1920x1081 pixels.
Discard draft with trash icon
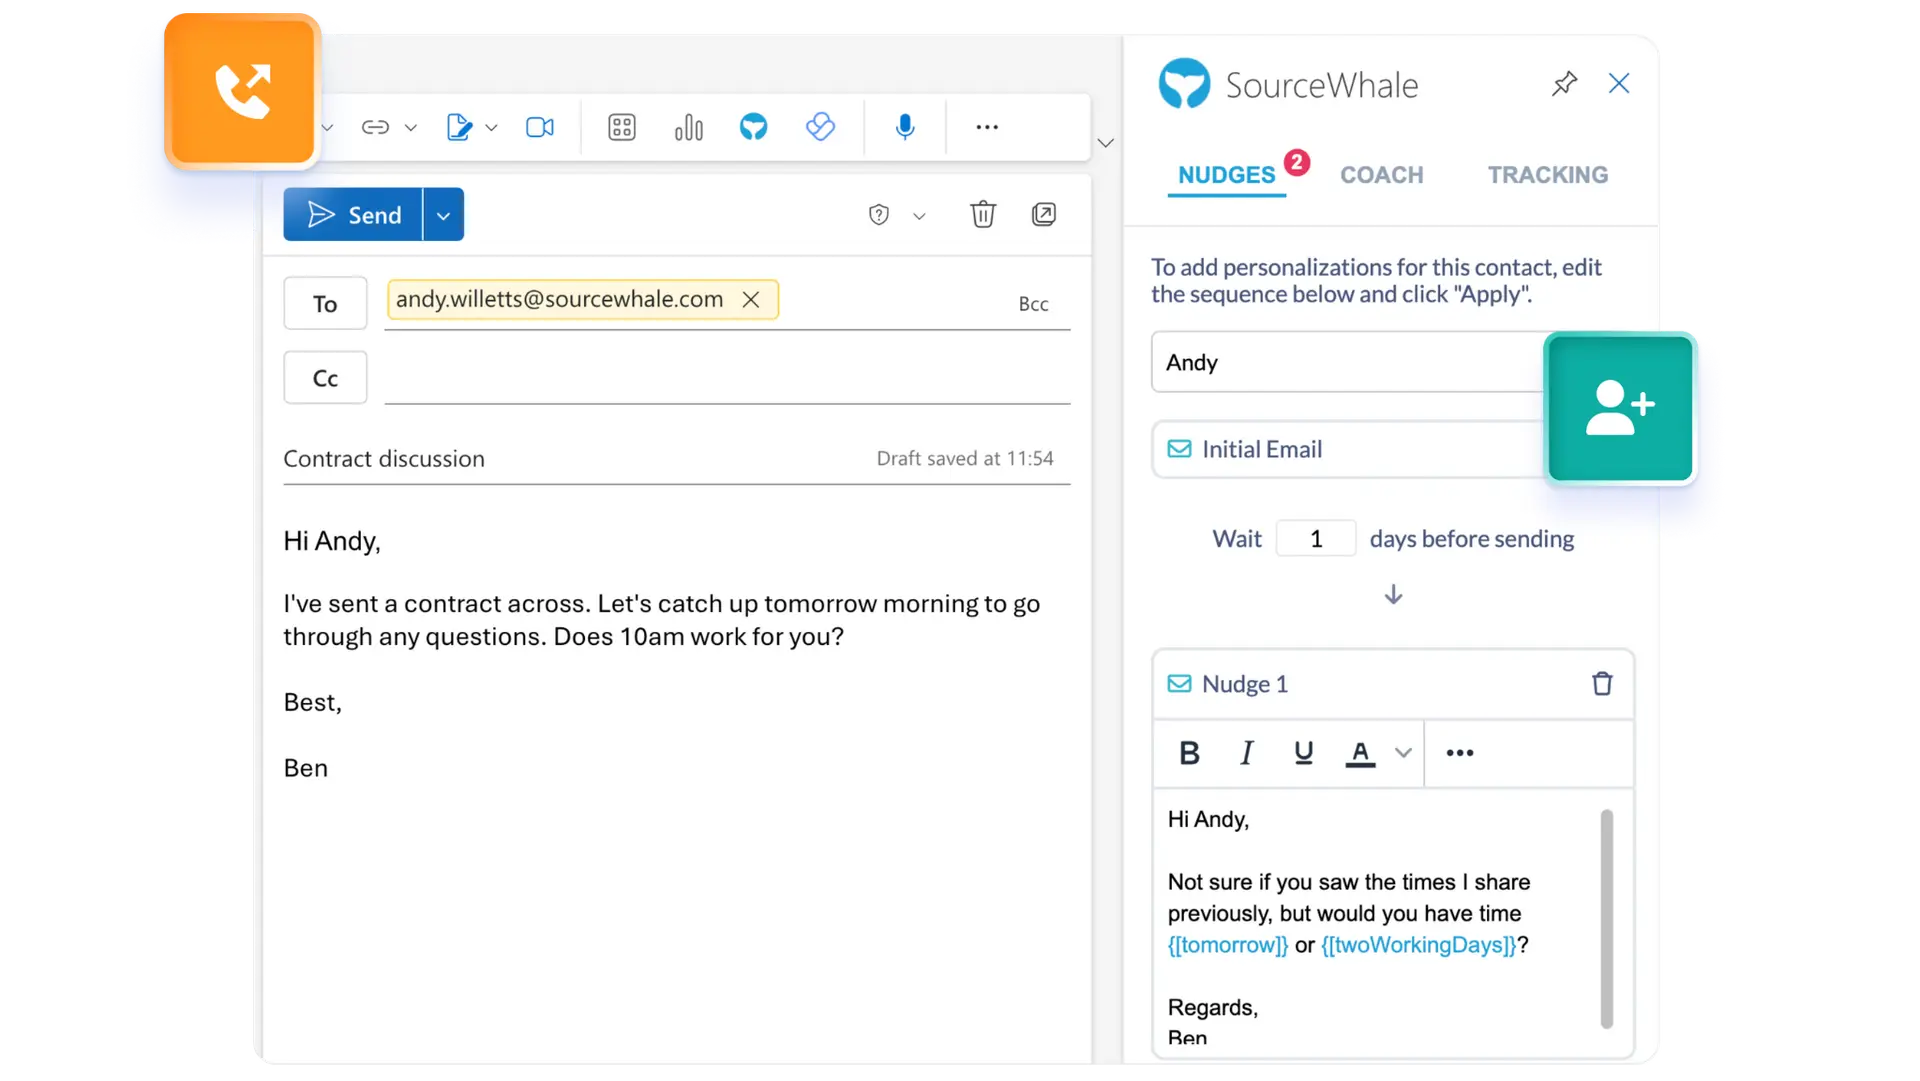point(983,214)
